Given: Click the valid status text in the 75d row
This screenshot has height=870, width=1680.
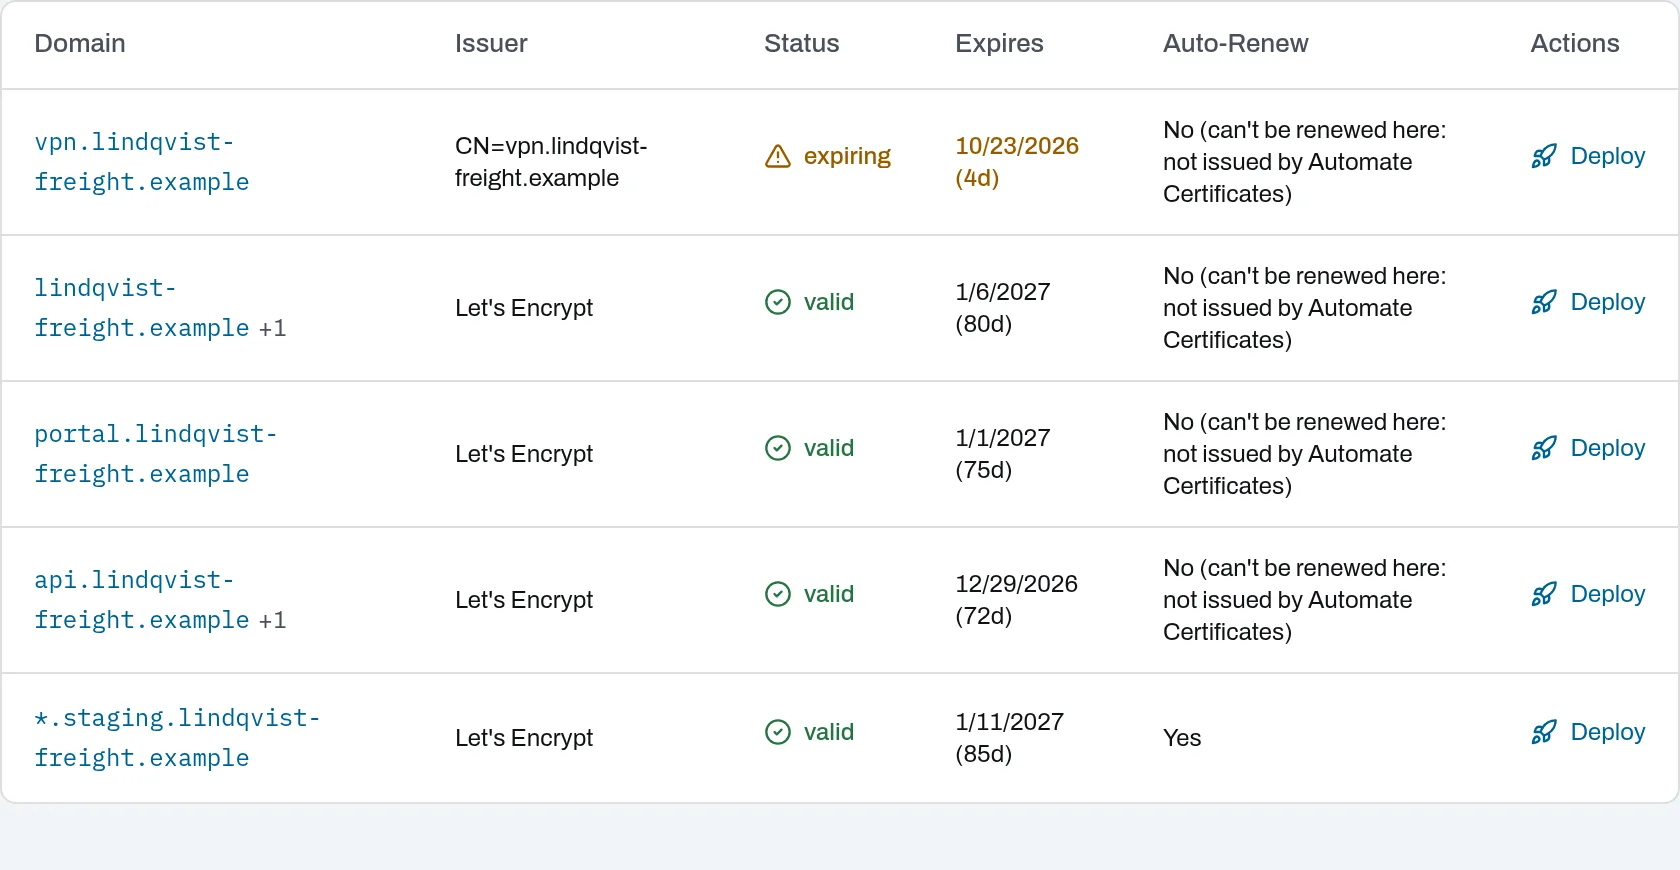Looking at the screenshot, I should coord(829,448).
